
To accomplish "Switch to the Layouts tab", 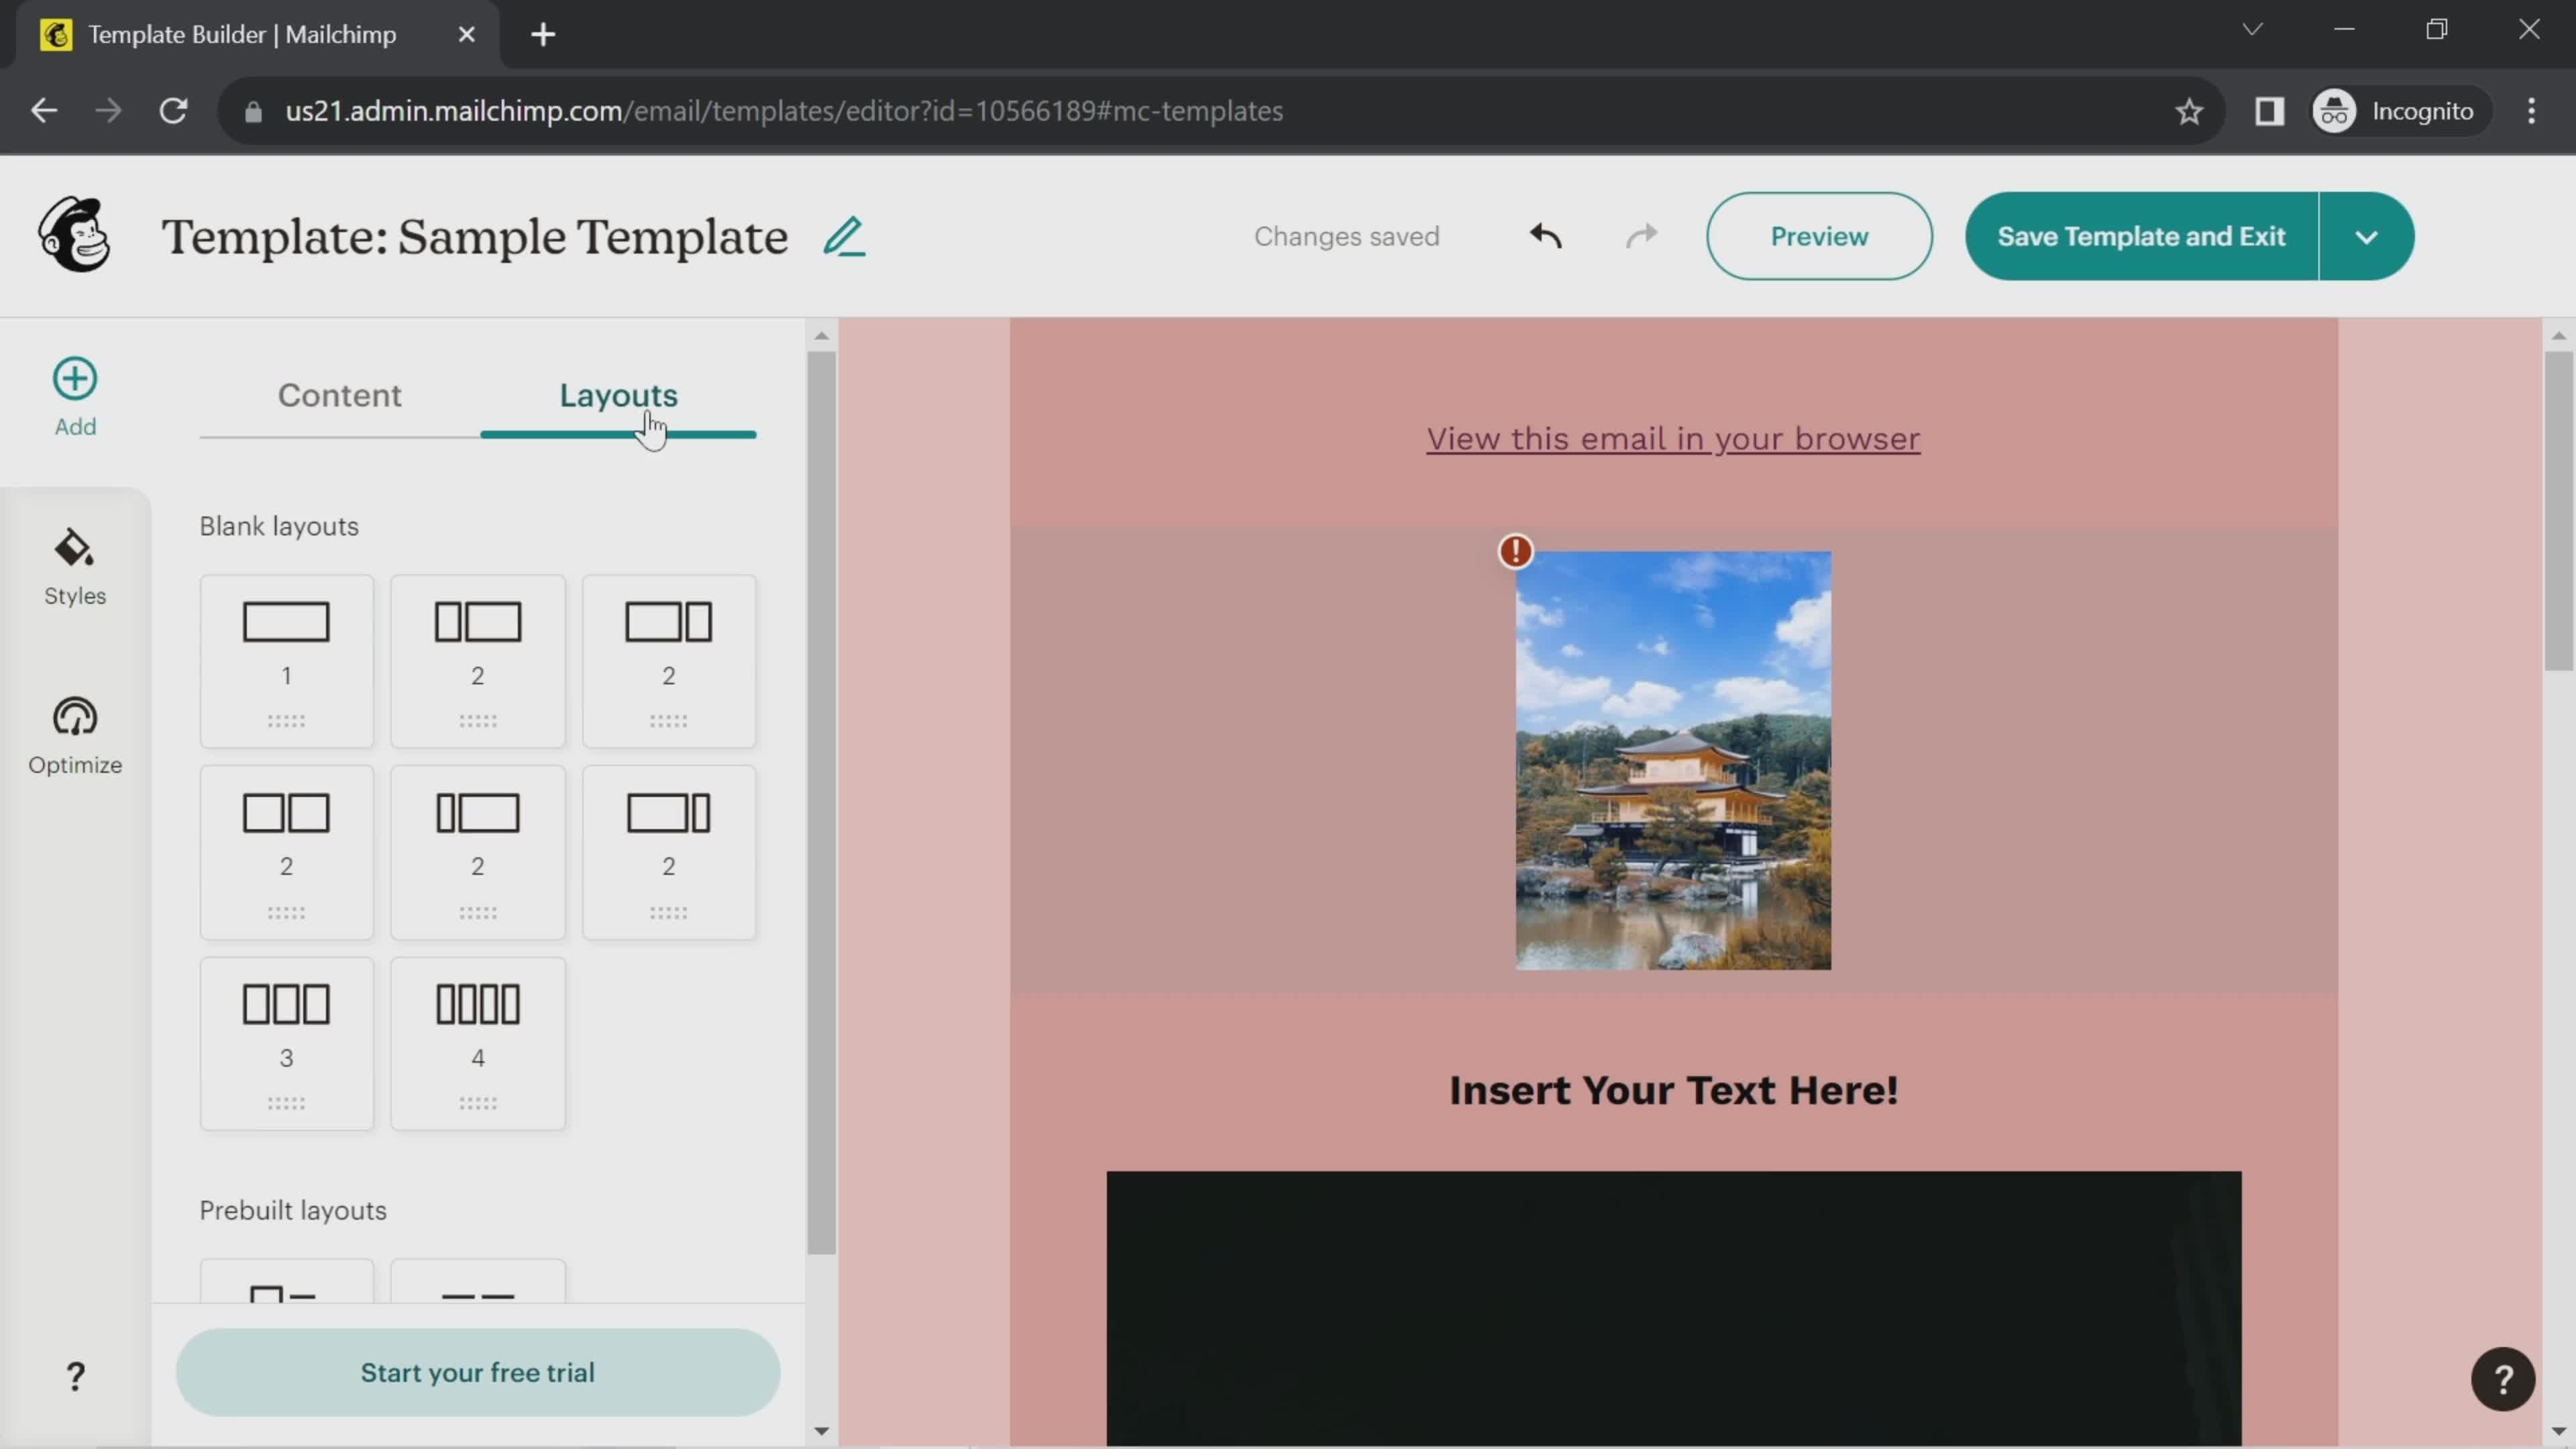I will [x=617, y=392].
